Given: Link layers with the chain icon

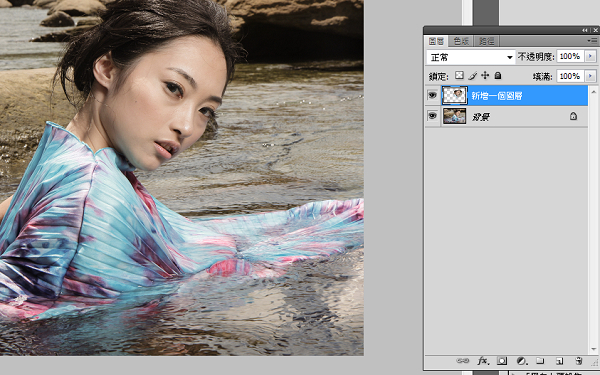Looking at the screenshot, I should tap(462, 360).
